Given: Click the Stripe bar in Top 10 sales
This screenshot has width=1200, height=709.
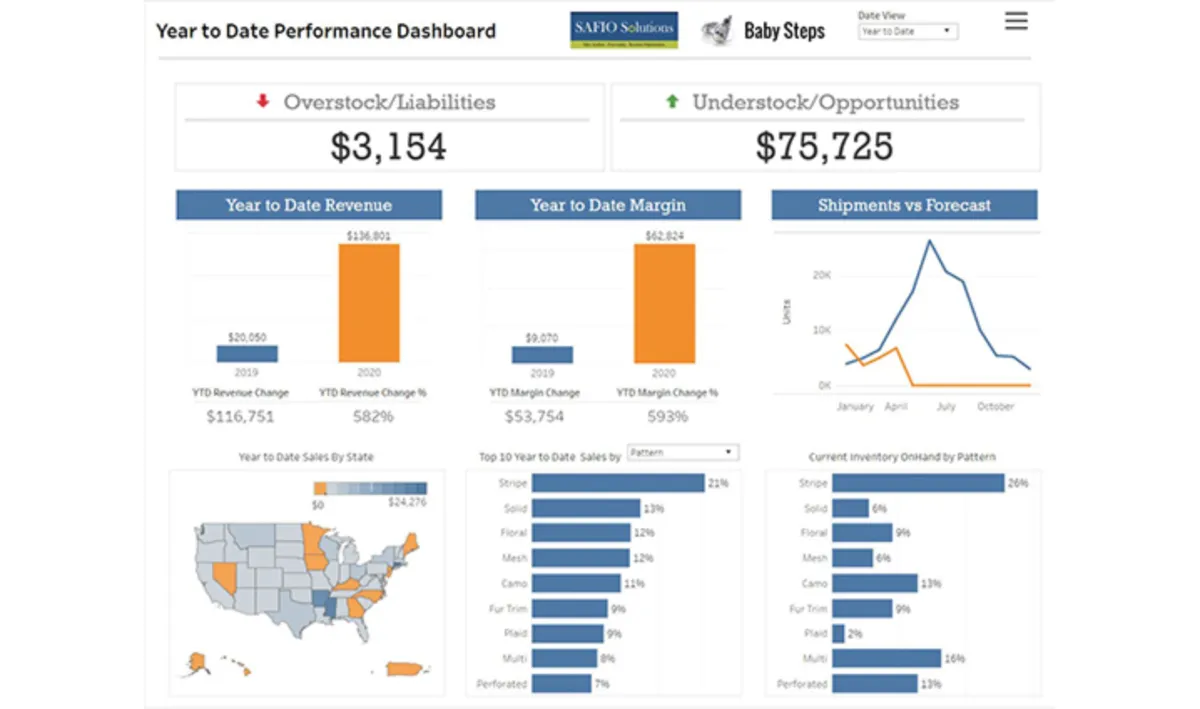Looking at the screenshot, I should click(x=618, y=483).
